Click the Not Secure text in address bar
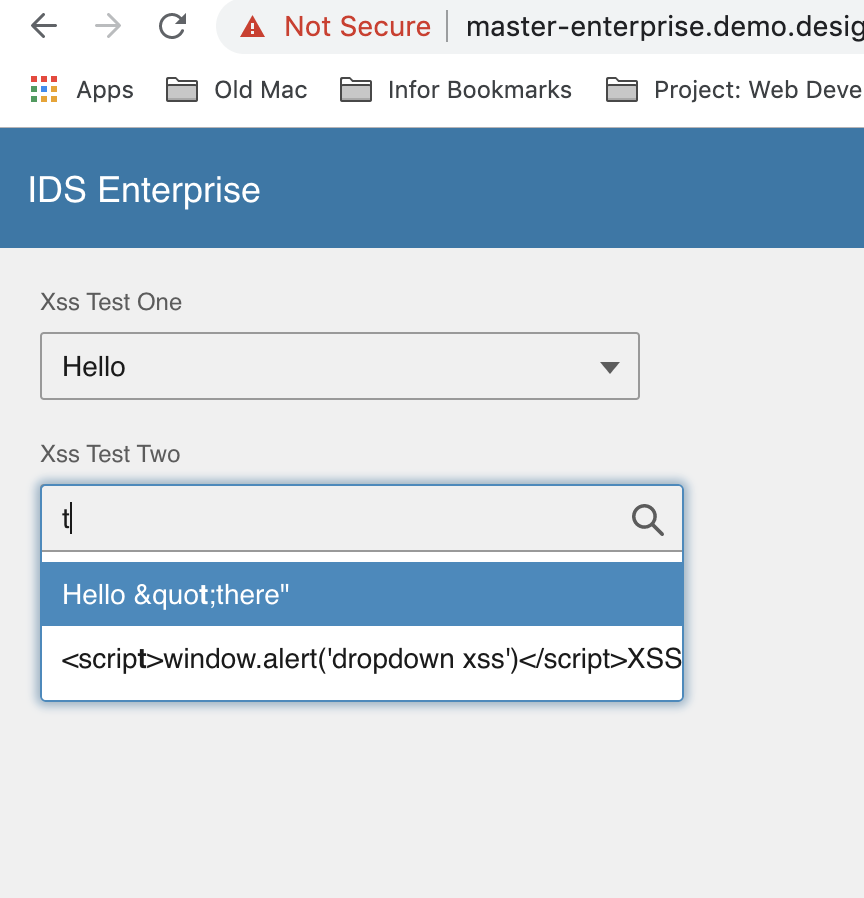 tap(357, 27)
